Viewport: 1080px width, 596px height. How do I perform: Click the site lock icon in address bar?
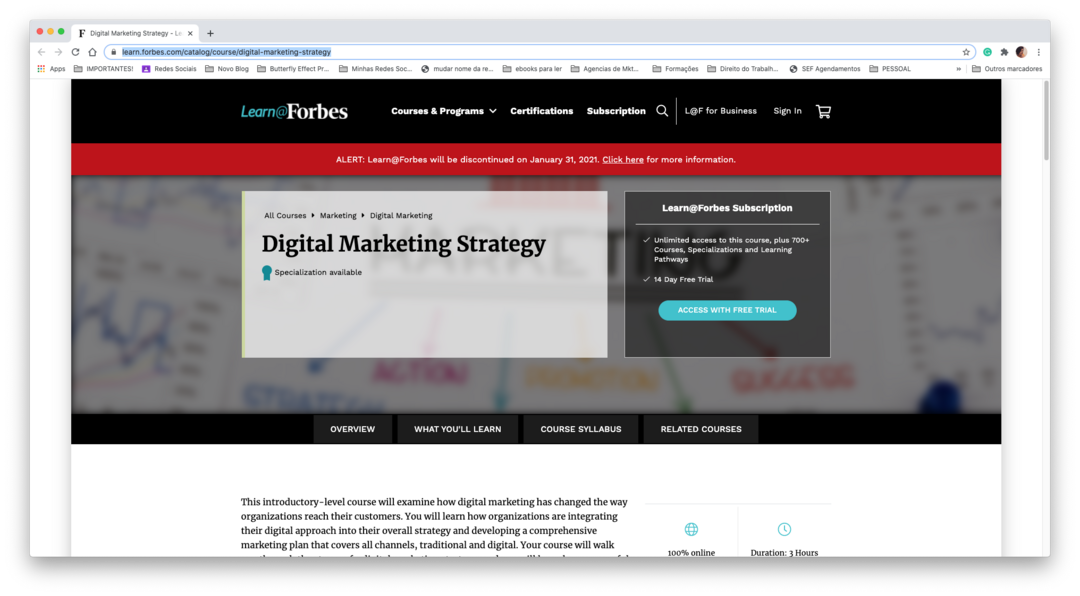pos(114,52)
